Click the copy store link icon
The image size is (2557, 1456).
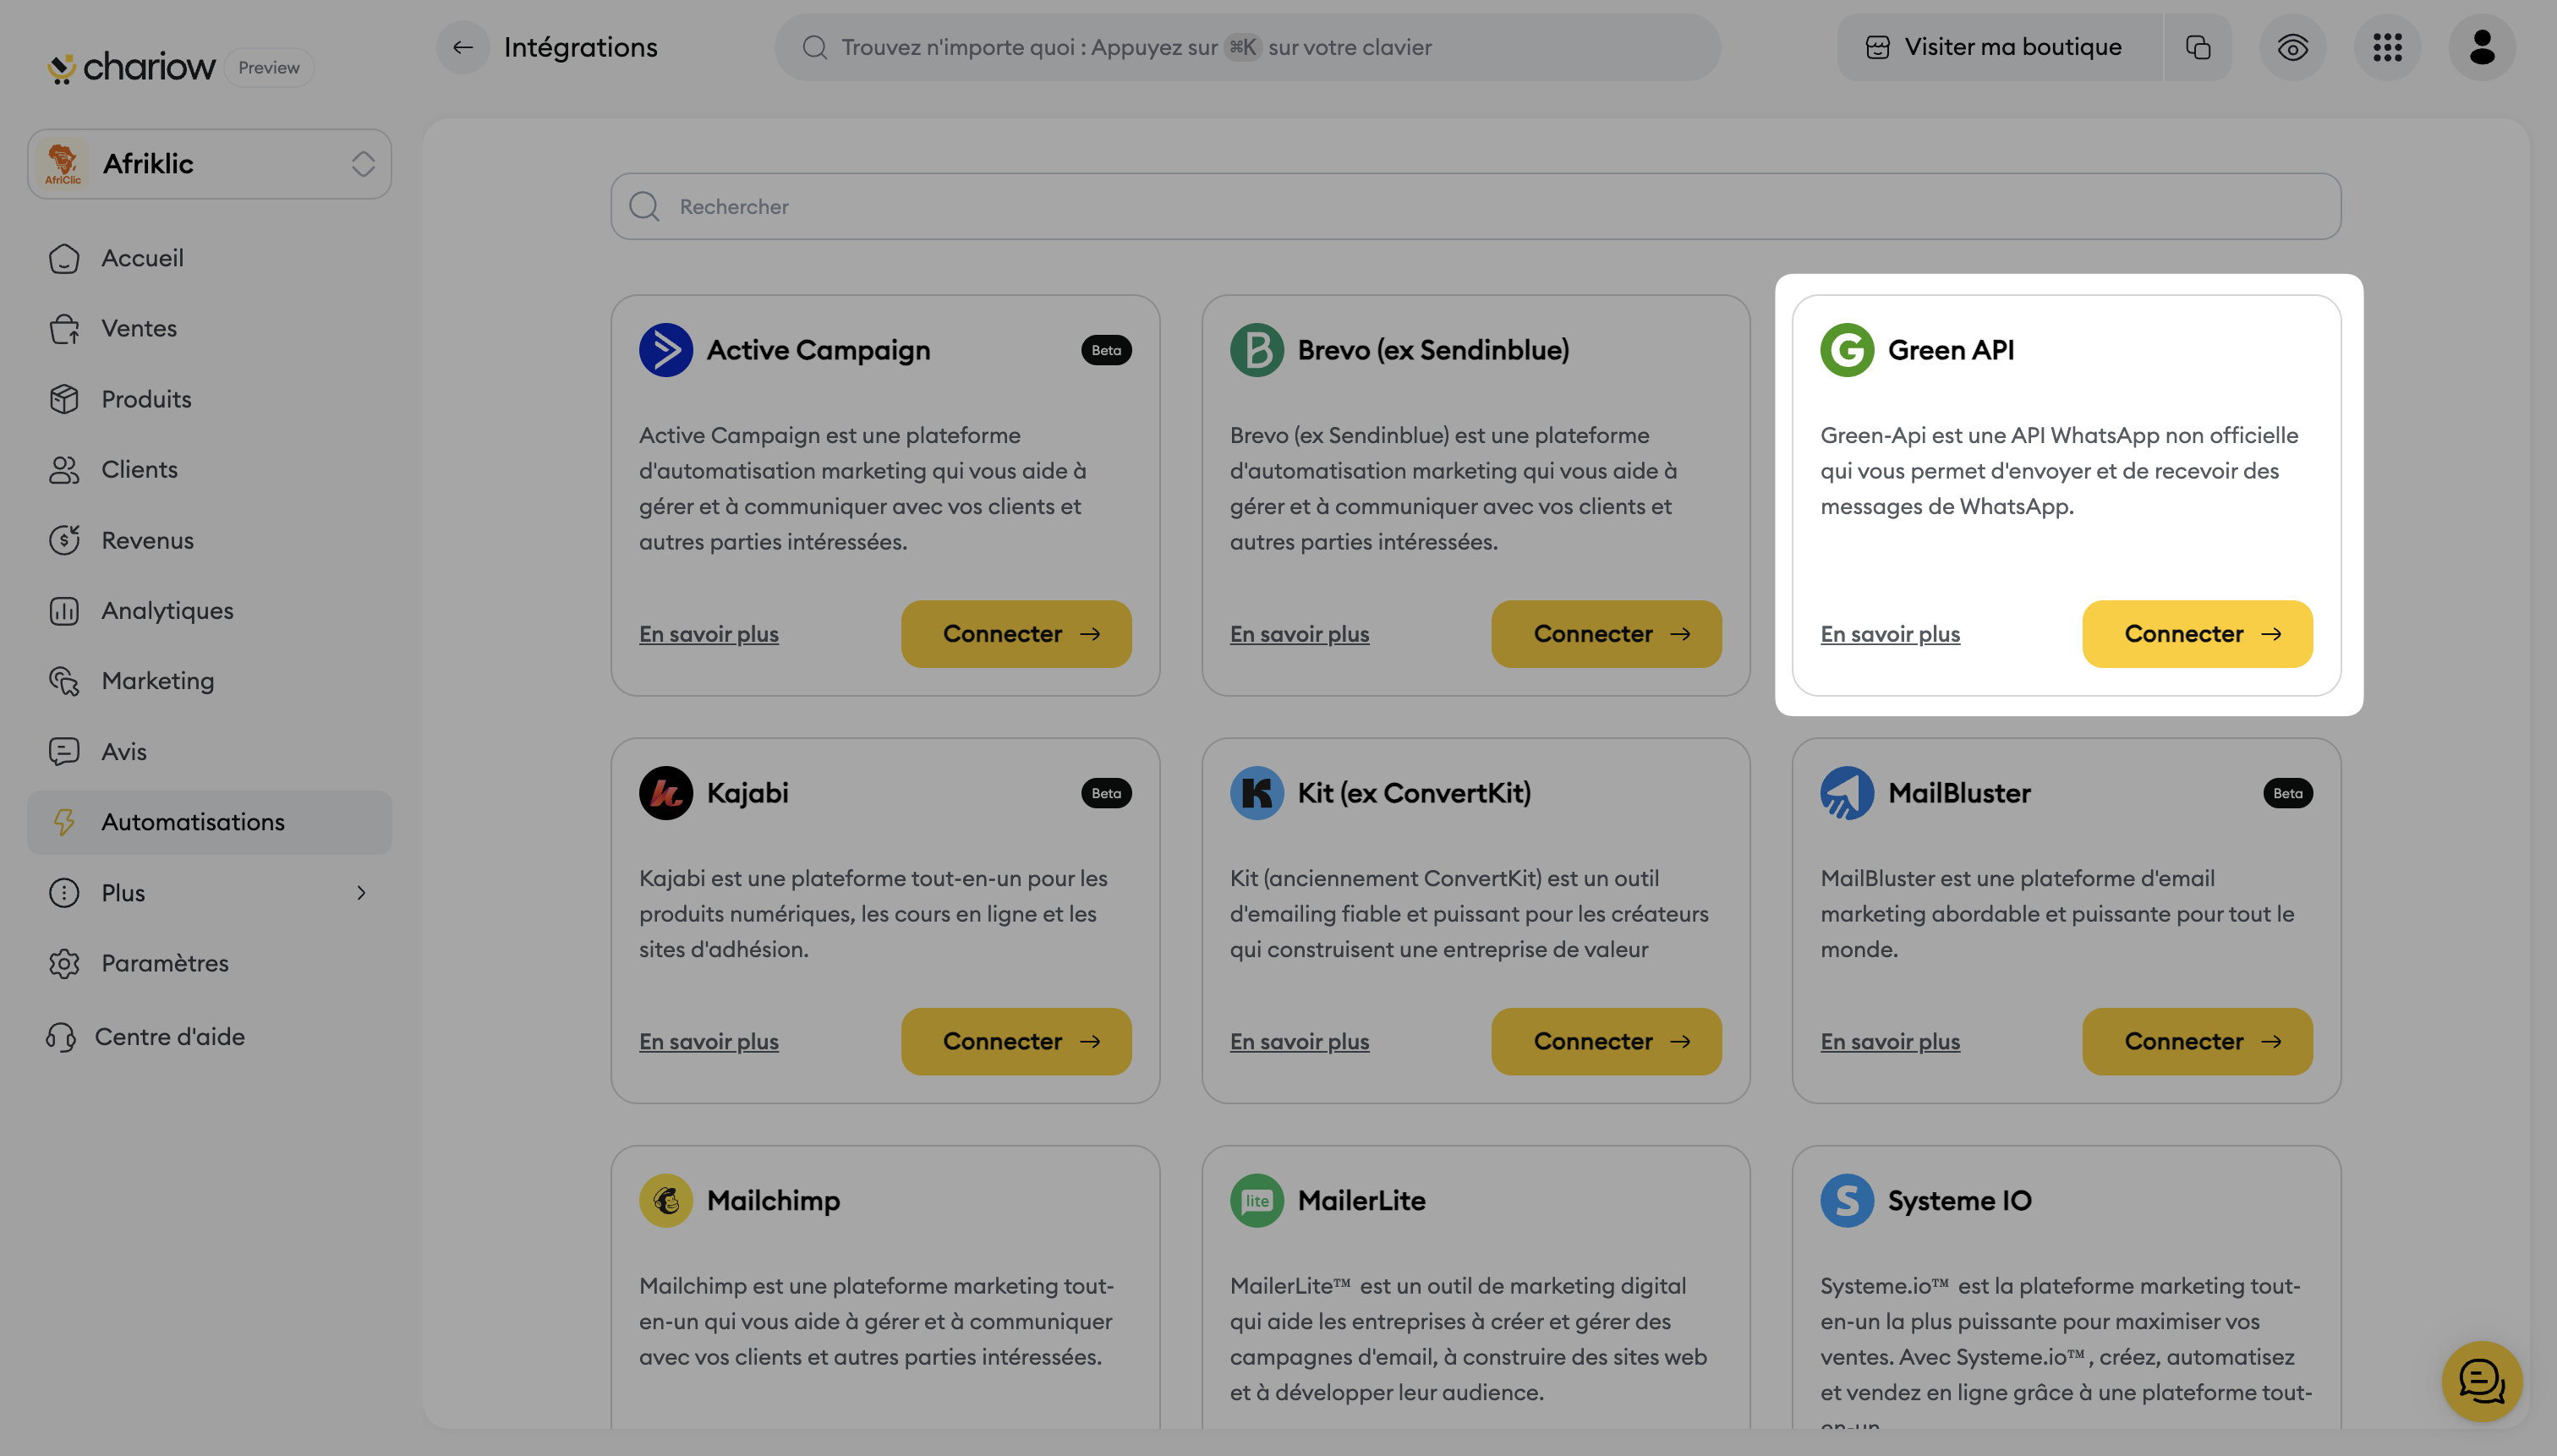[x=2197, y=47]
